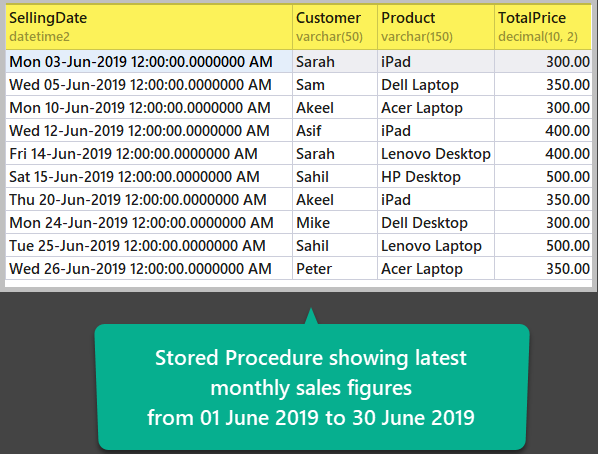
Task: Select customer 'Sahil' in the 15-Jun row
Action: click(335, 176)
